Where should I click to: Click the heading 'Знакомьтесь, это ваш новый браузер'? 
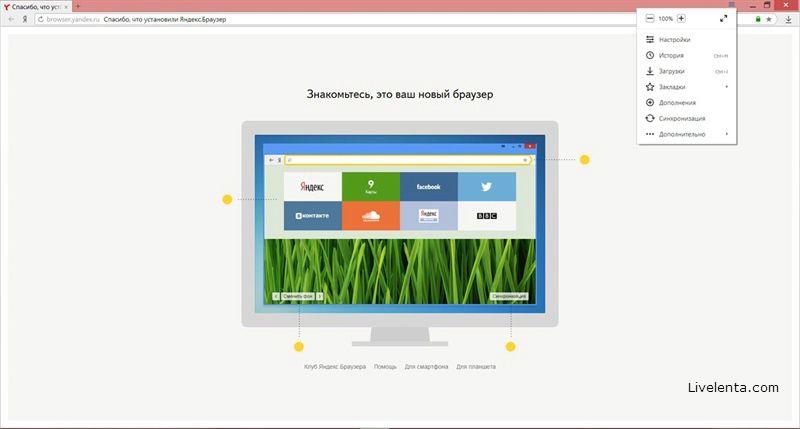pyautogui.click(x=400, y=94)
